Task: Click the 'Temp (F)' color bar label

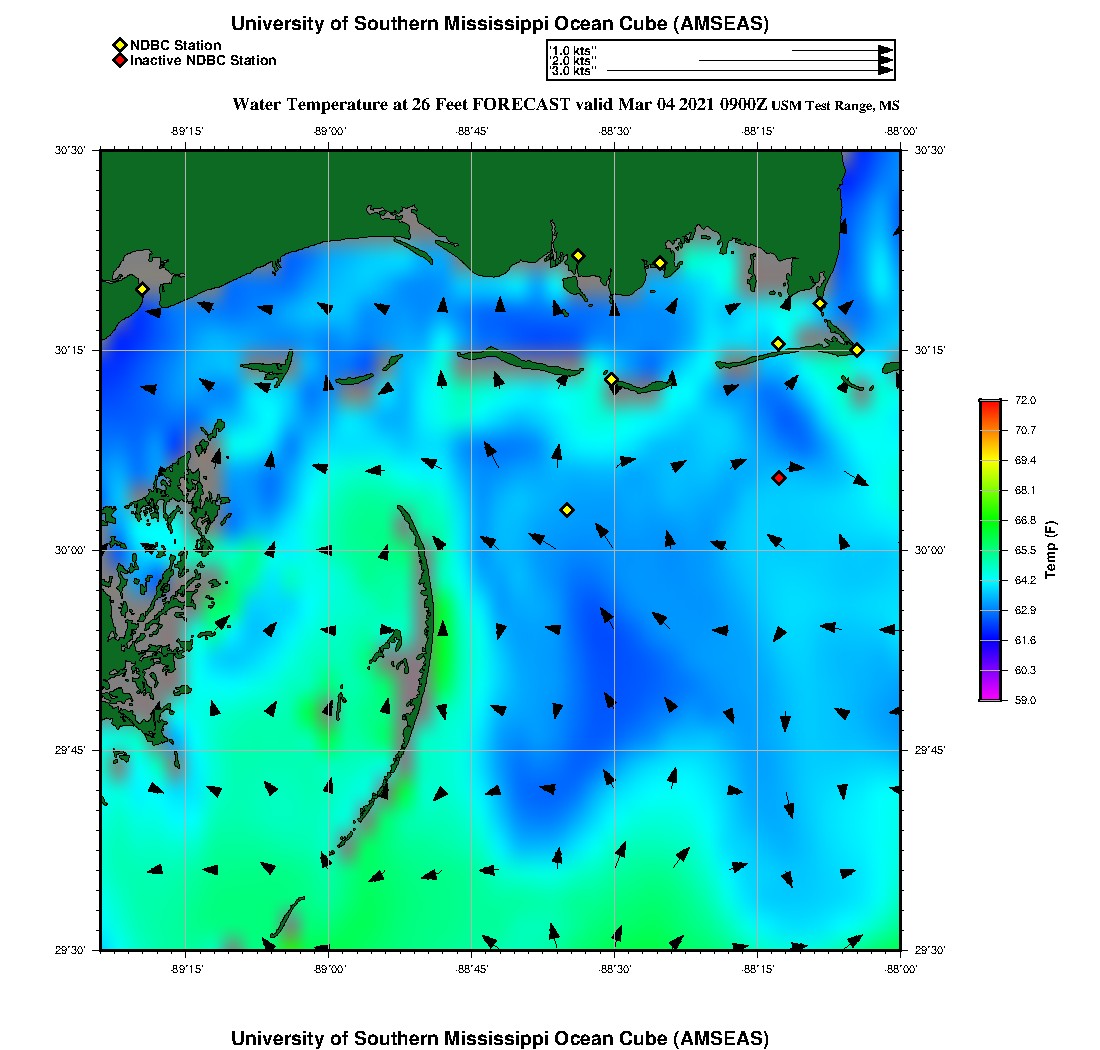Action: [1050, 550]
